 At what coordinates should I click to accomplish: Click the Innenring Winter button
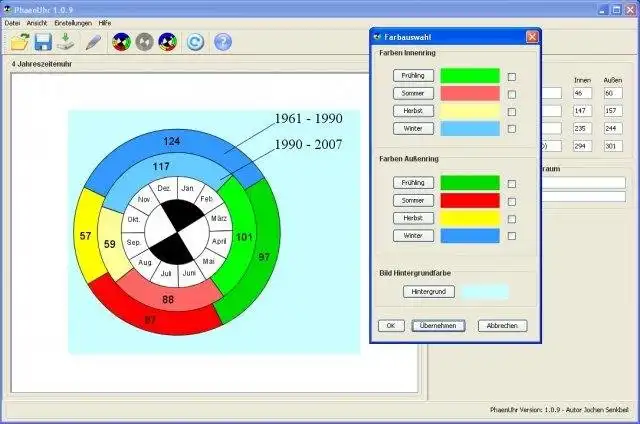pos(413,129)
